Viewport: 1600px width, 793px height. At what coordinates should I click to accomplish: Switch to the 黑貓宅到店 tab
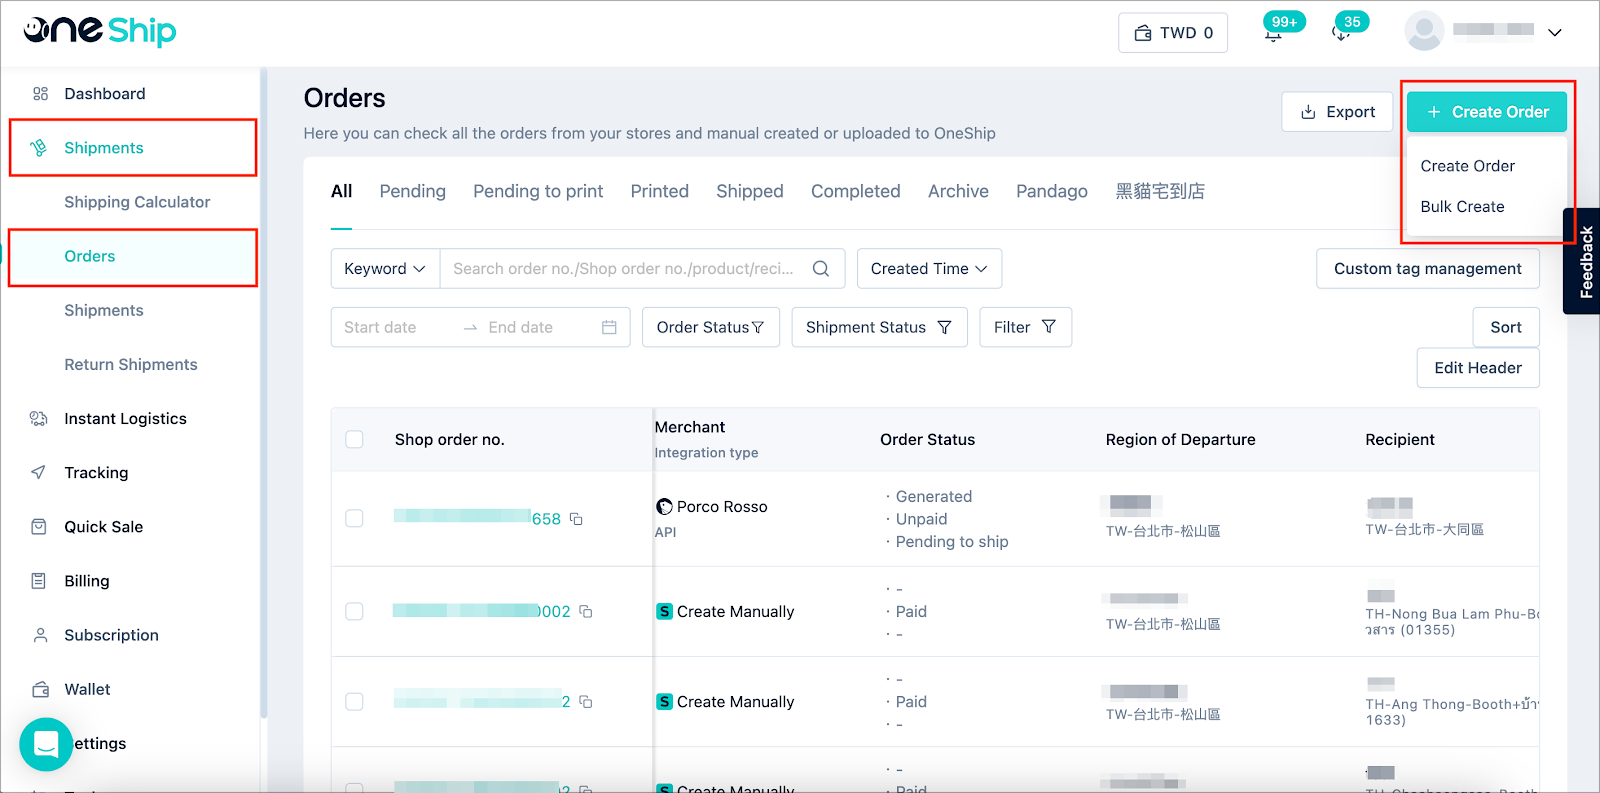coord(1160,191)
